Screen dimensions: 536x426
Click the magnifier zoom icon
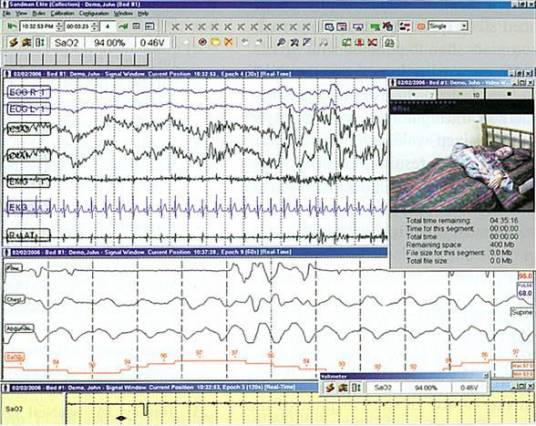(x=281, y=43)
